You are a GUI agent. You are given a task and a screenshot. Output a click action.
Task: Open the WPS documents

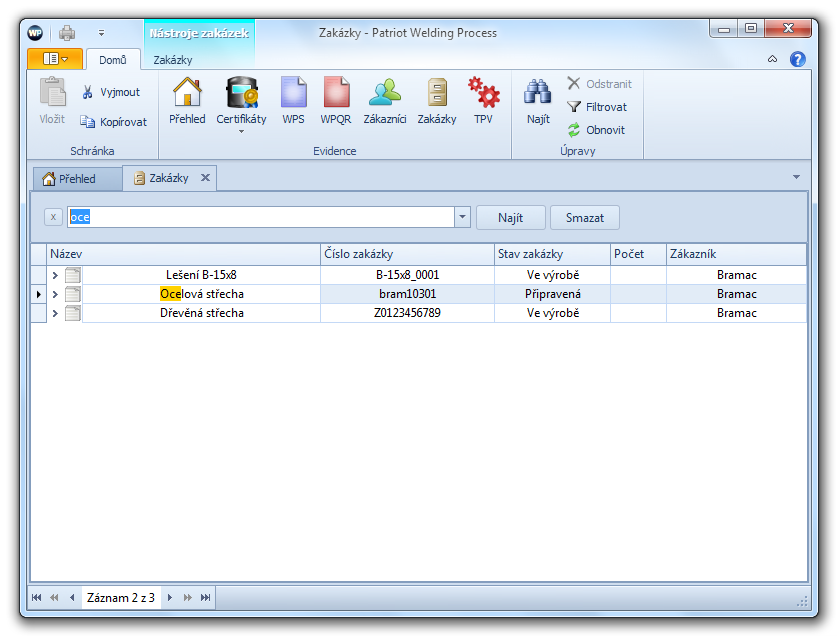tap(293, 102)
